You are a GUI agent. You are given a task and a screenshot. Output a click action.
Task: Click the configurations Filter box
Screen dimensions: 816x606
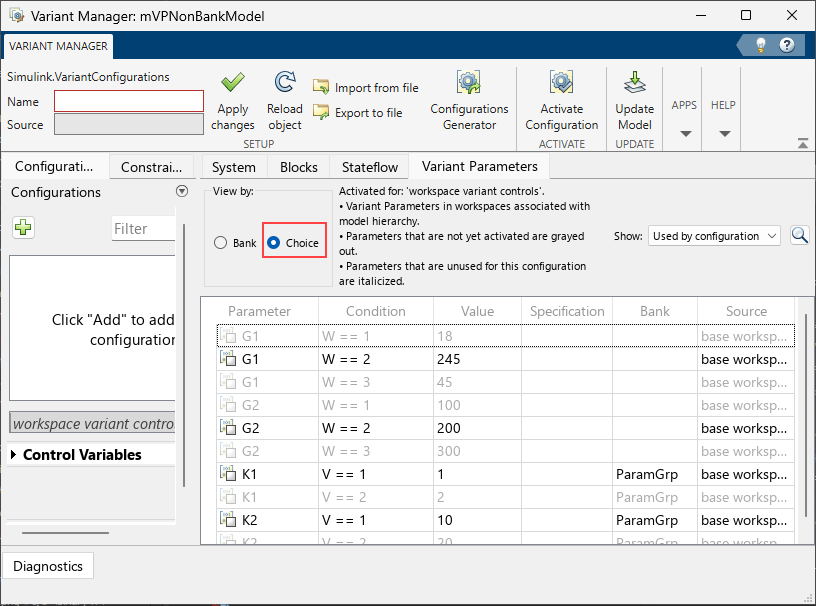coord(144,229)
